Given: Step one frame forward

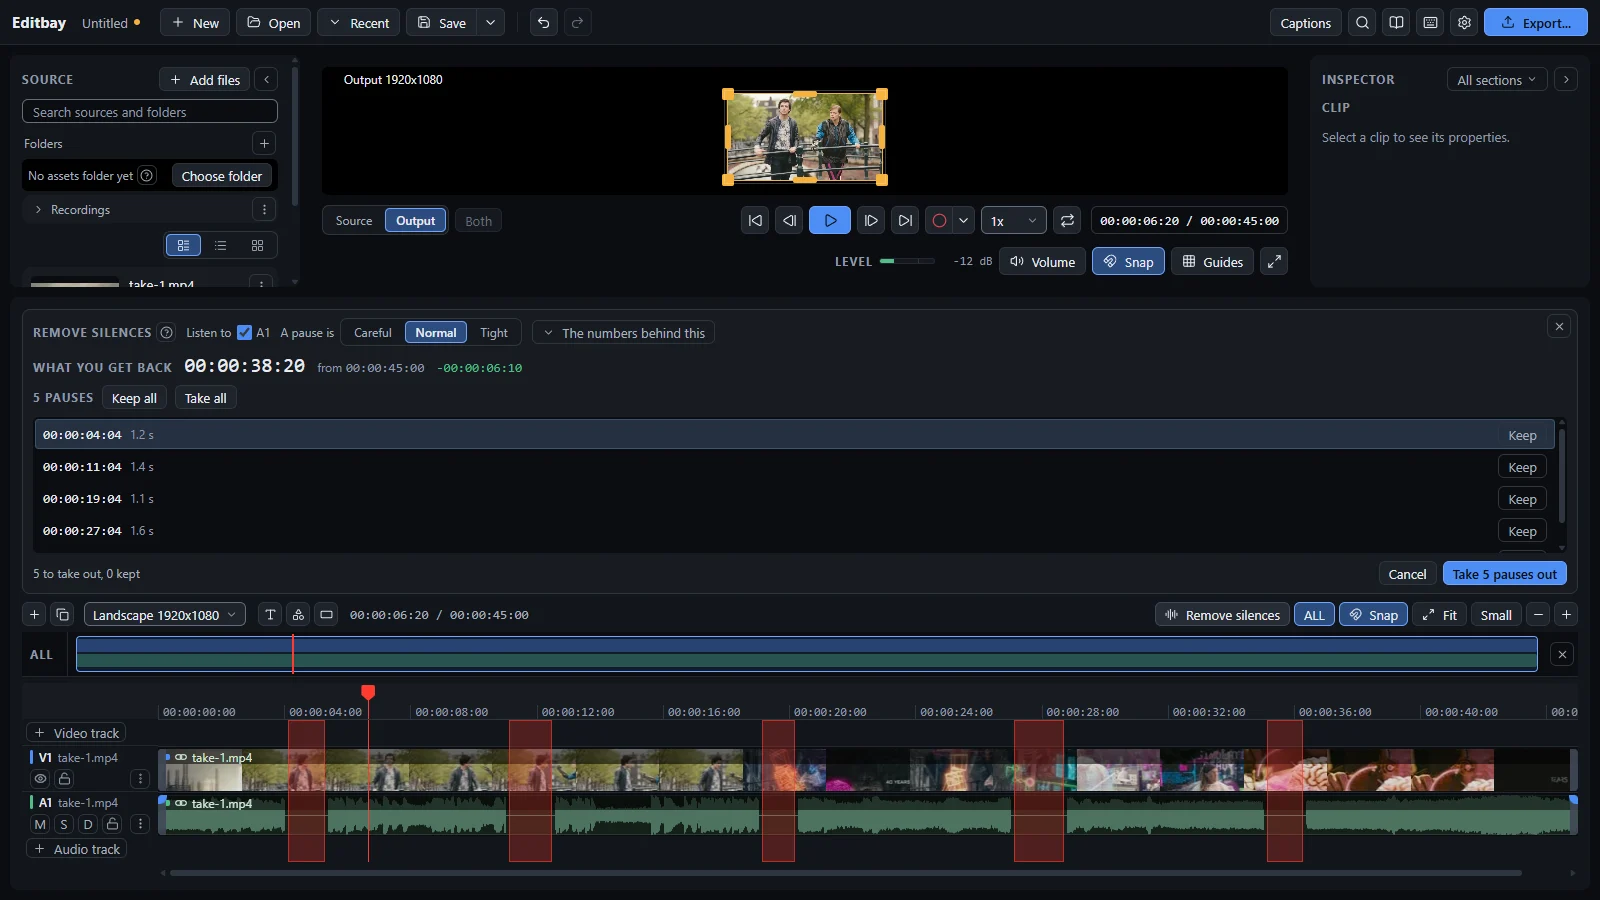Looking at the screenshot, I should 871,221.
